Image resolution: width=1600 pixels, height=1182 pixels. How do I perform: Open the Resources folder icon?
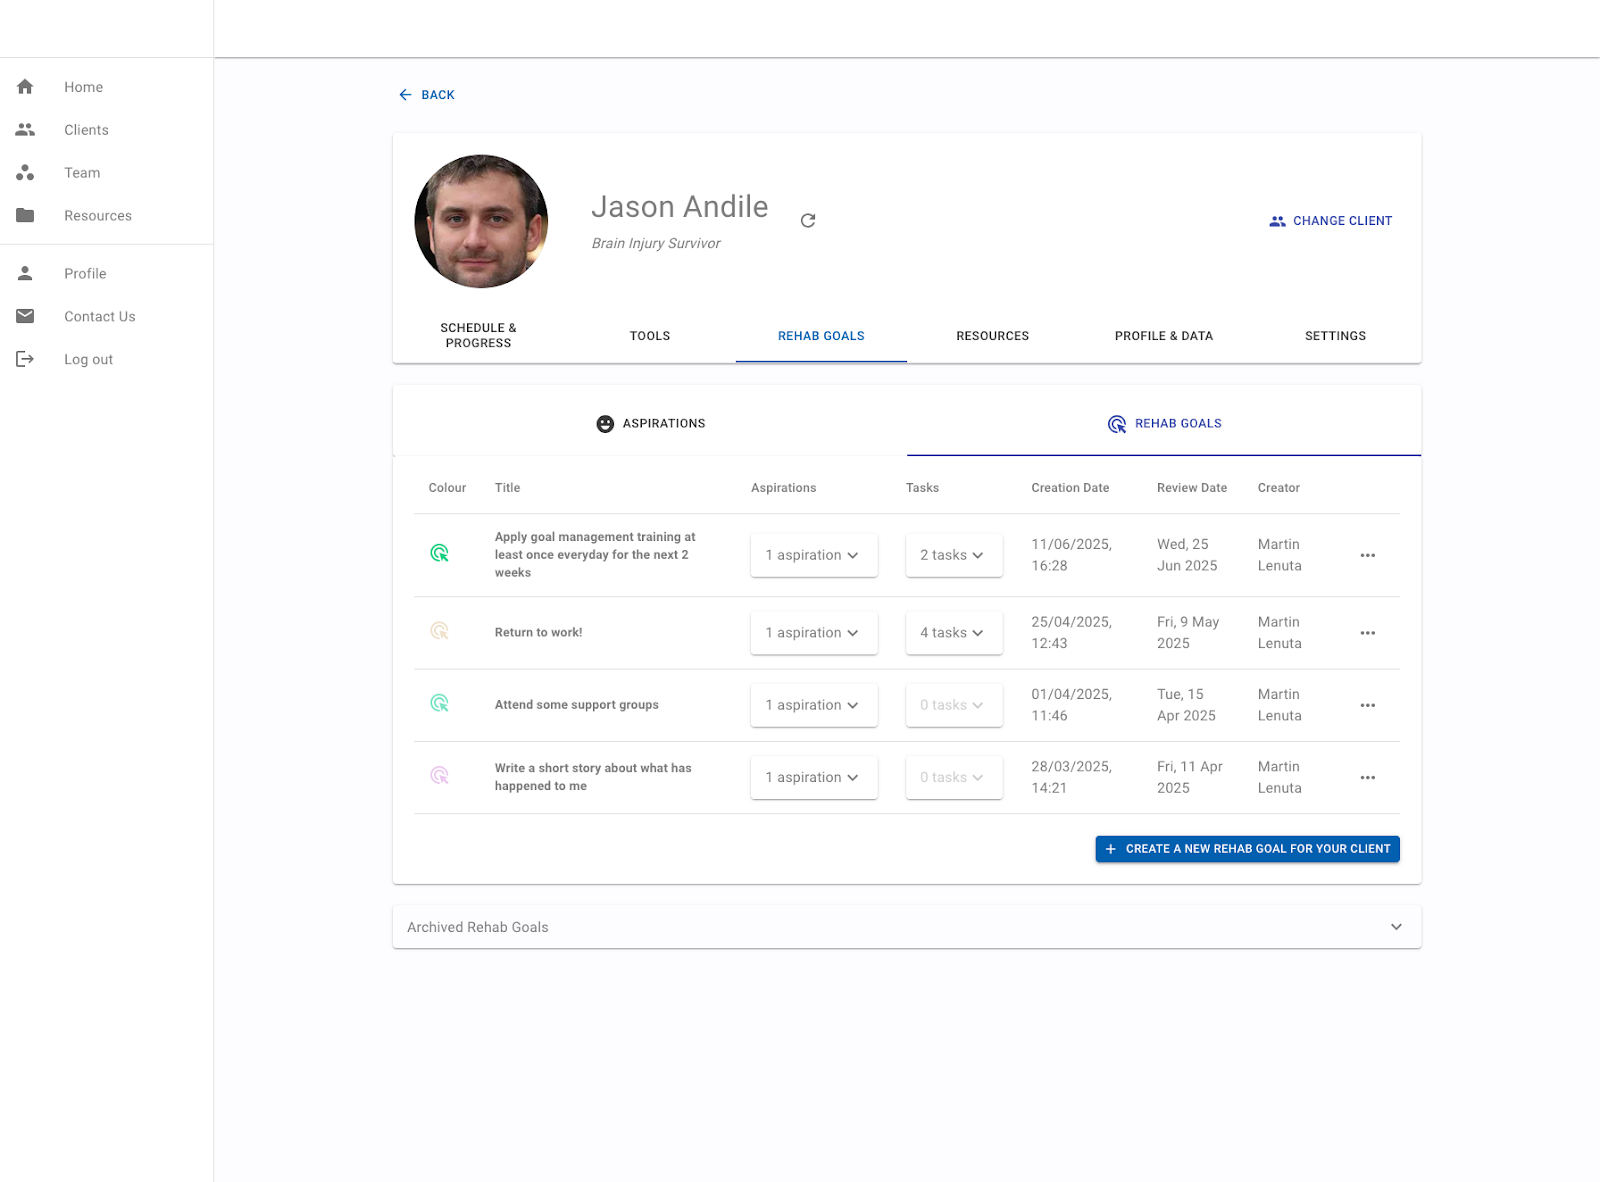[25, 216]
